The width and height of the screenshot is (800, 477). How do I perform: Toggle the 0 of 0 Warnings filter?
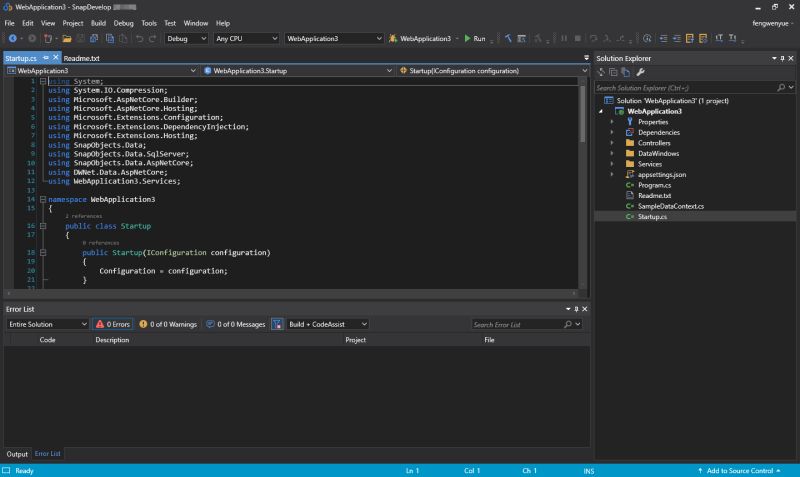[168, 324]
